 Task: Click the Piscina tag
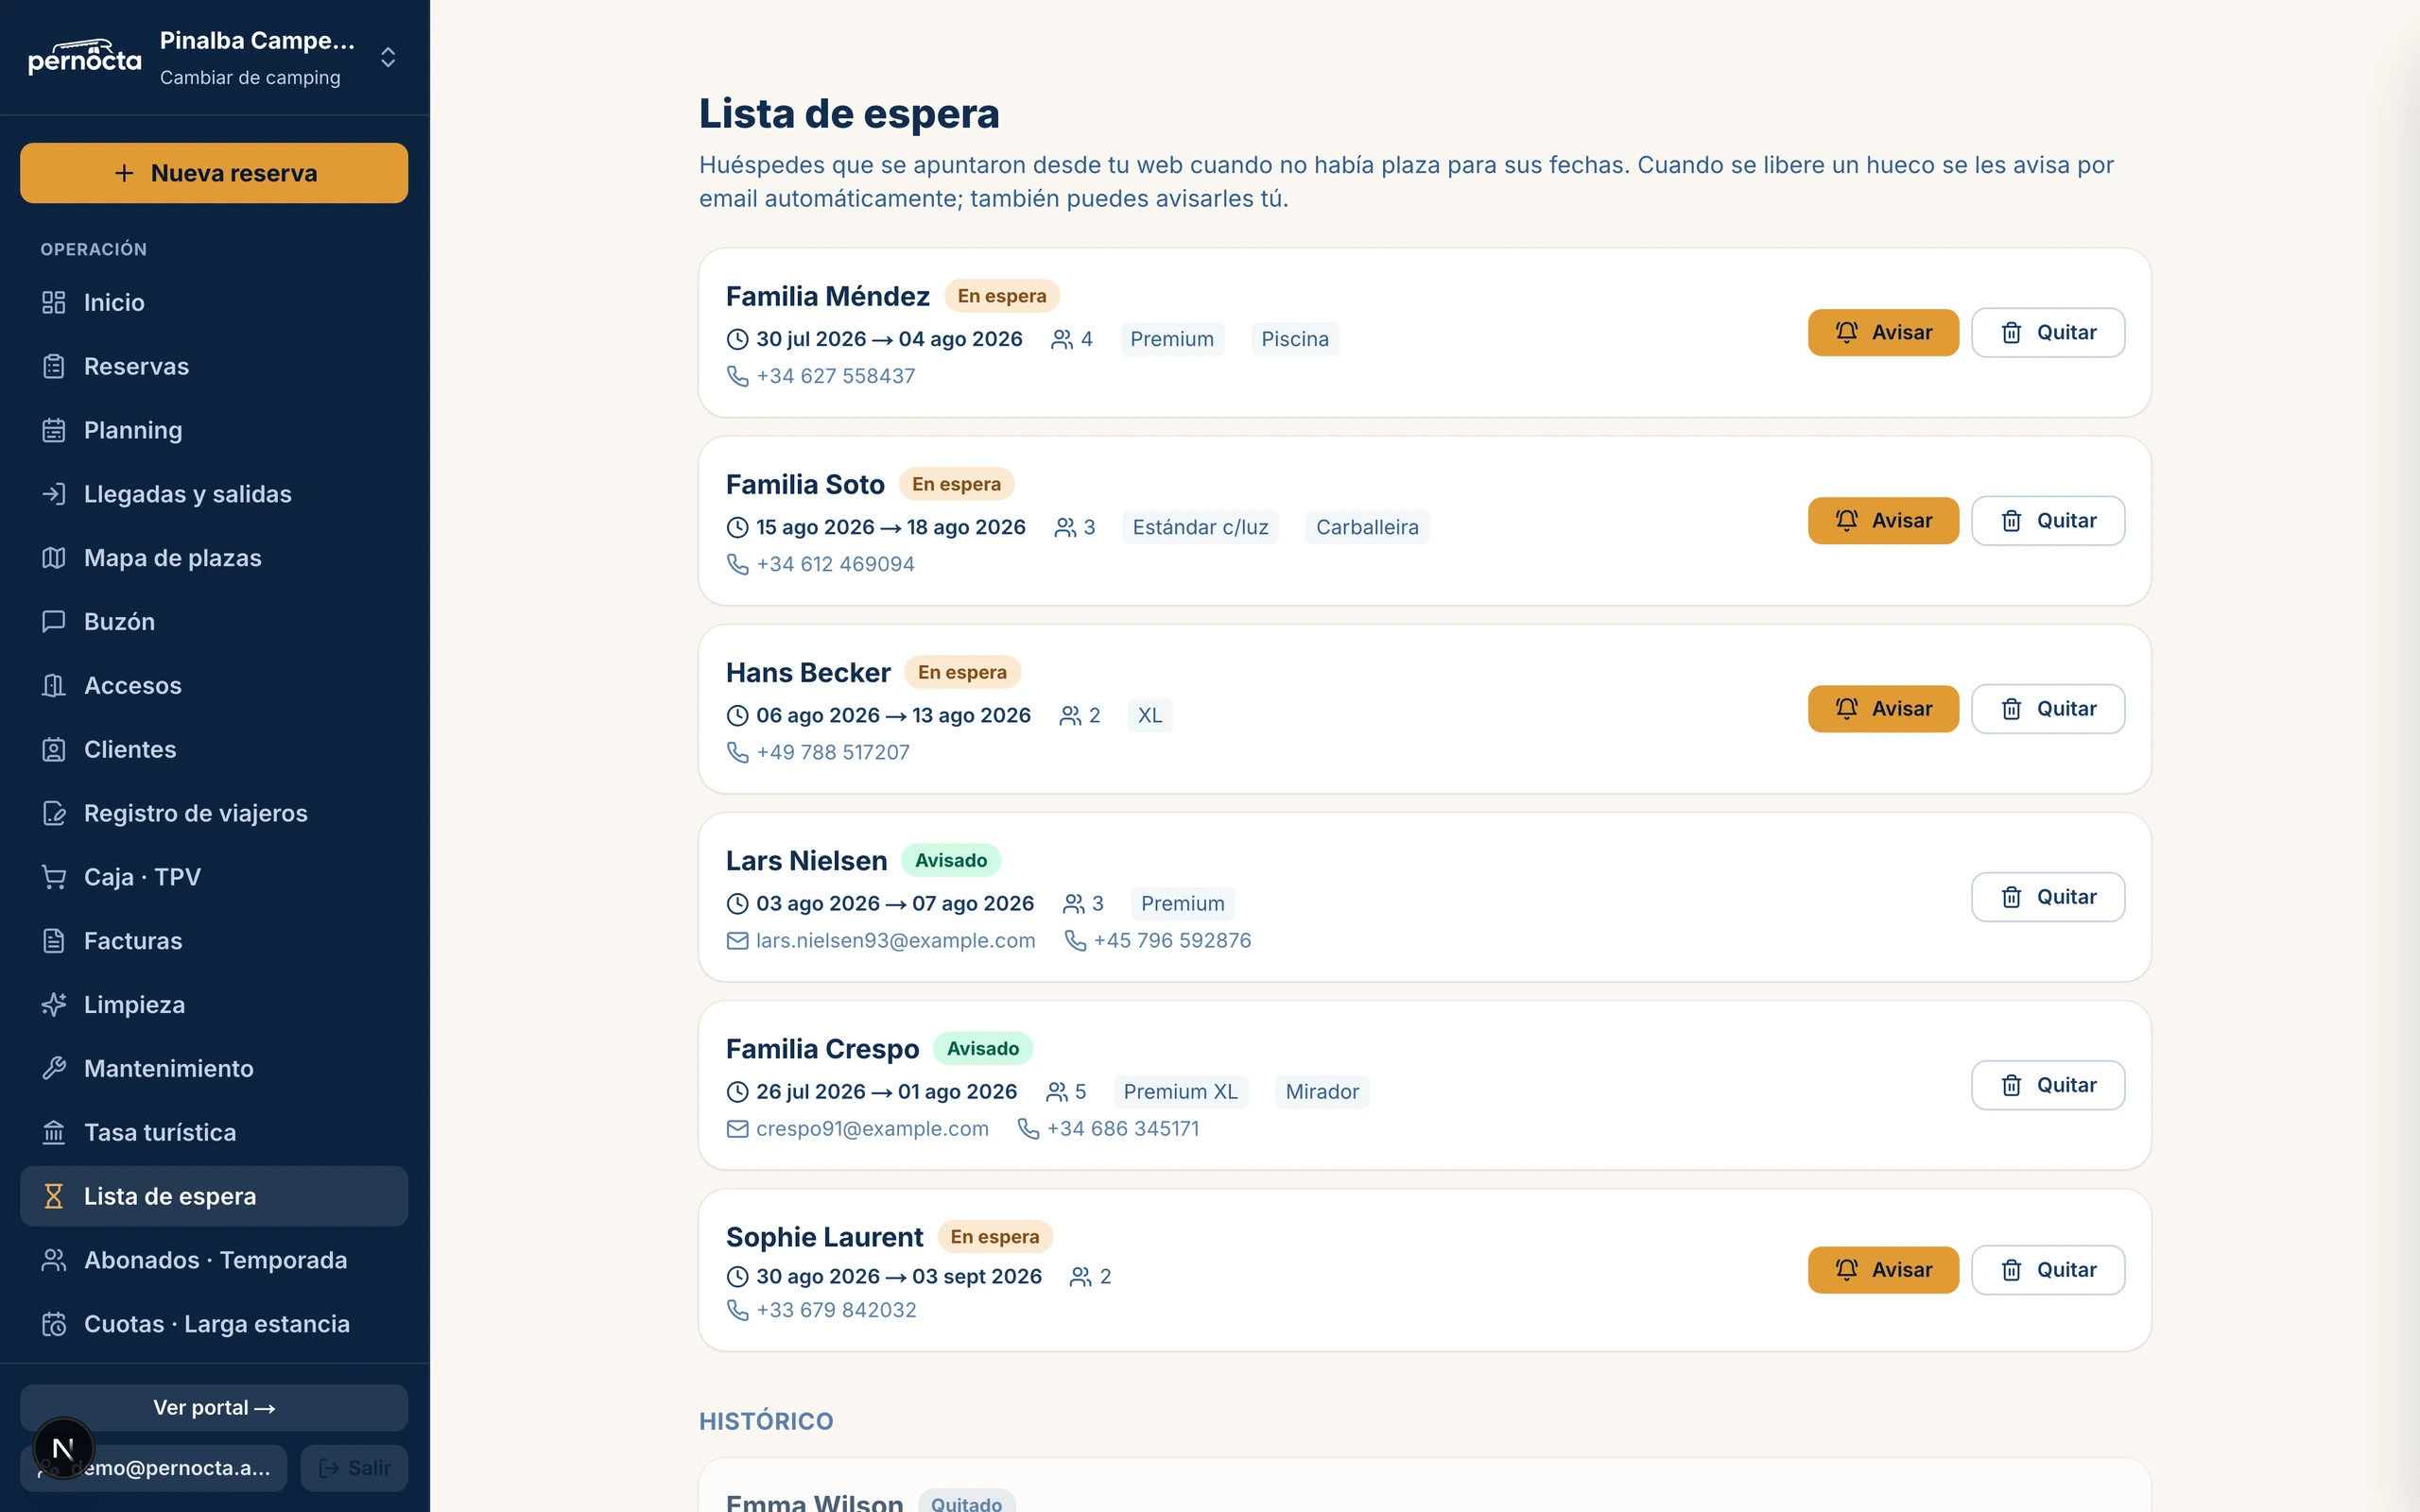tap(1295, 339)
